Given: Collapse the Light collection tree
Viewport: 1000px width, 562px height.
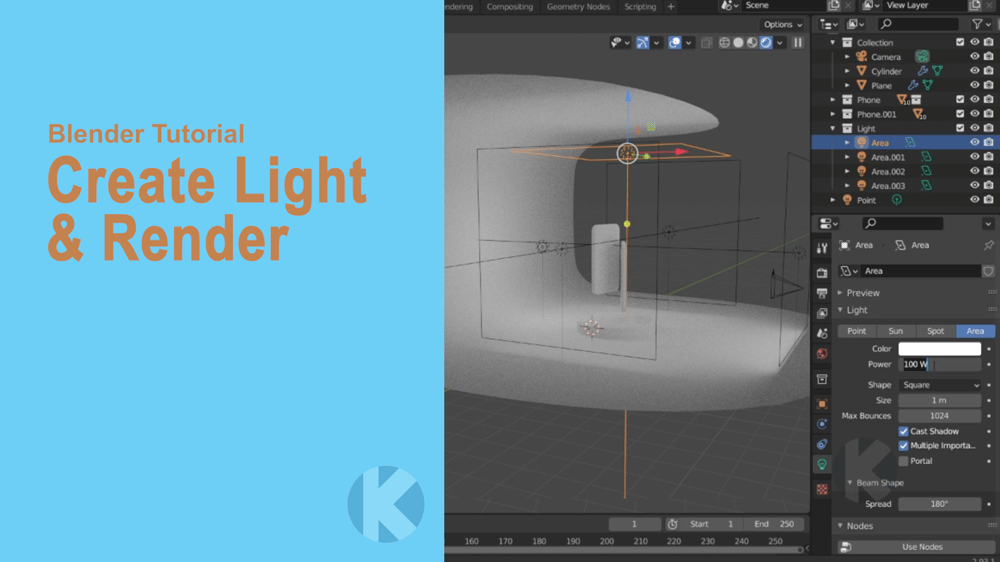Looking at the screenshot, I should coord(833,128).
